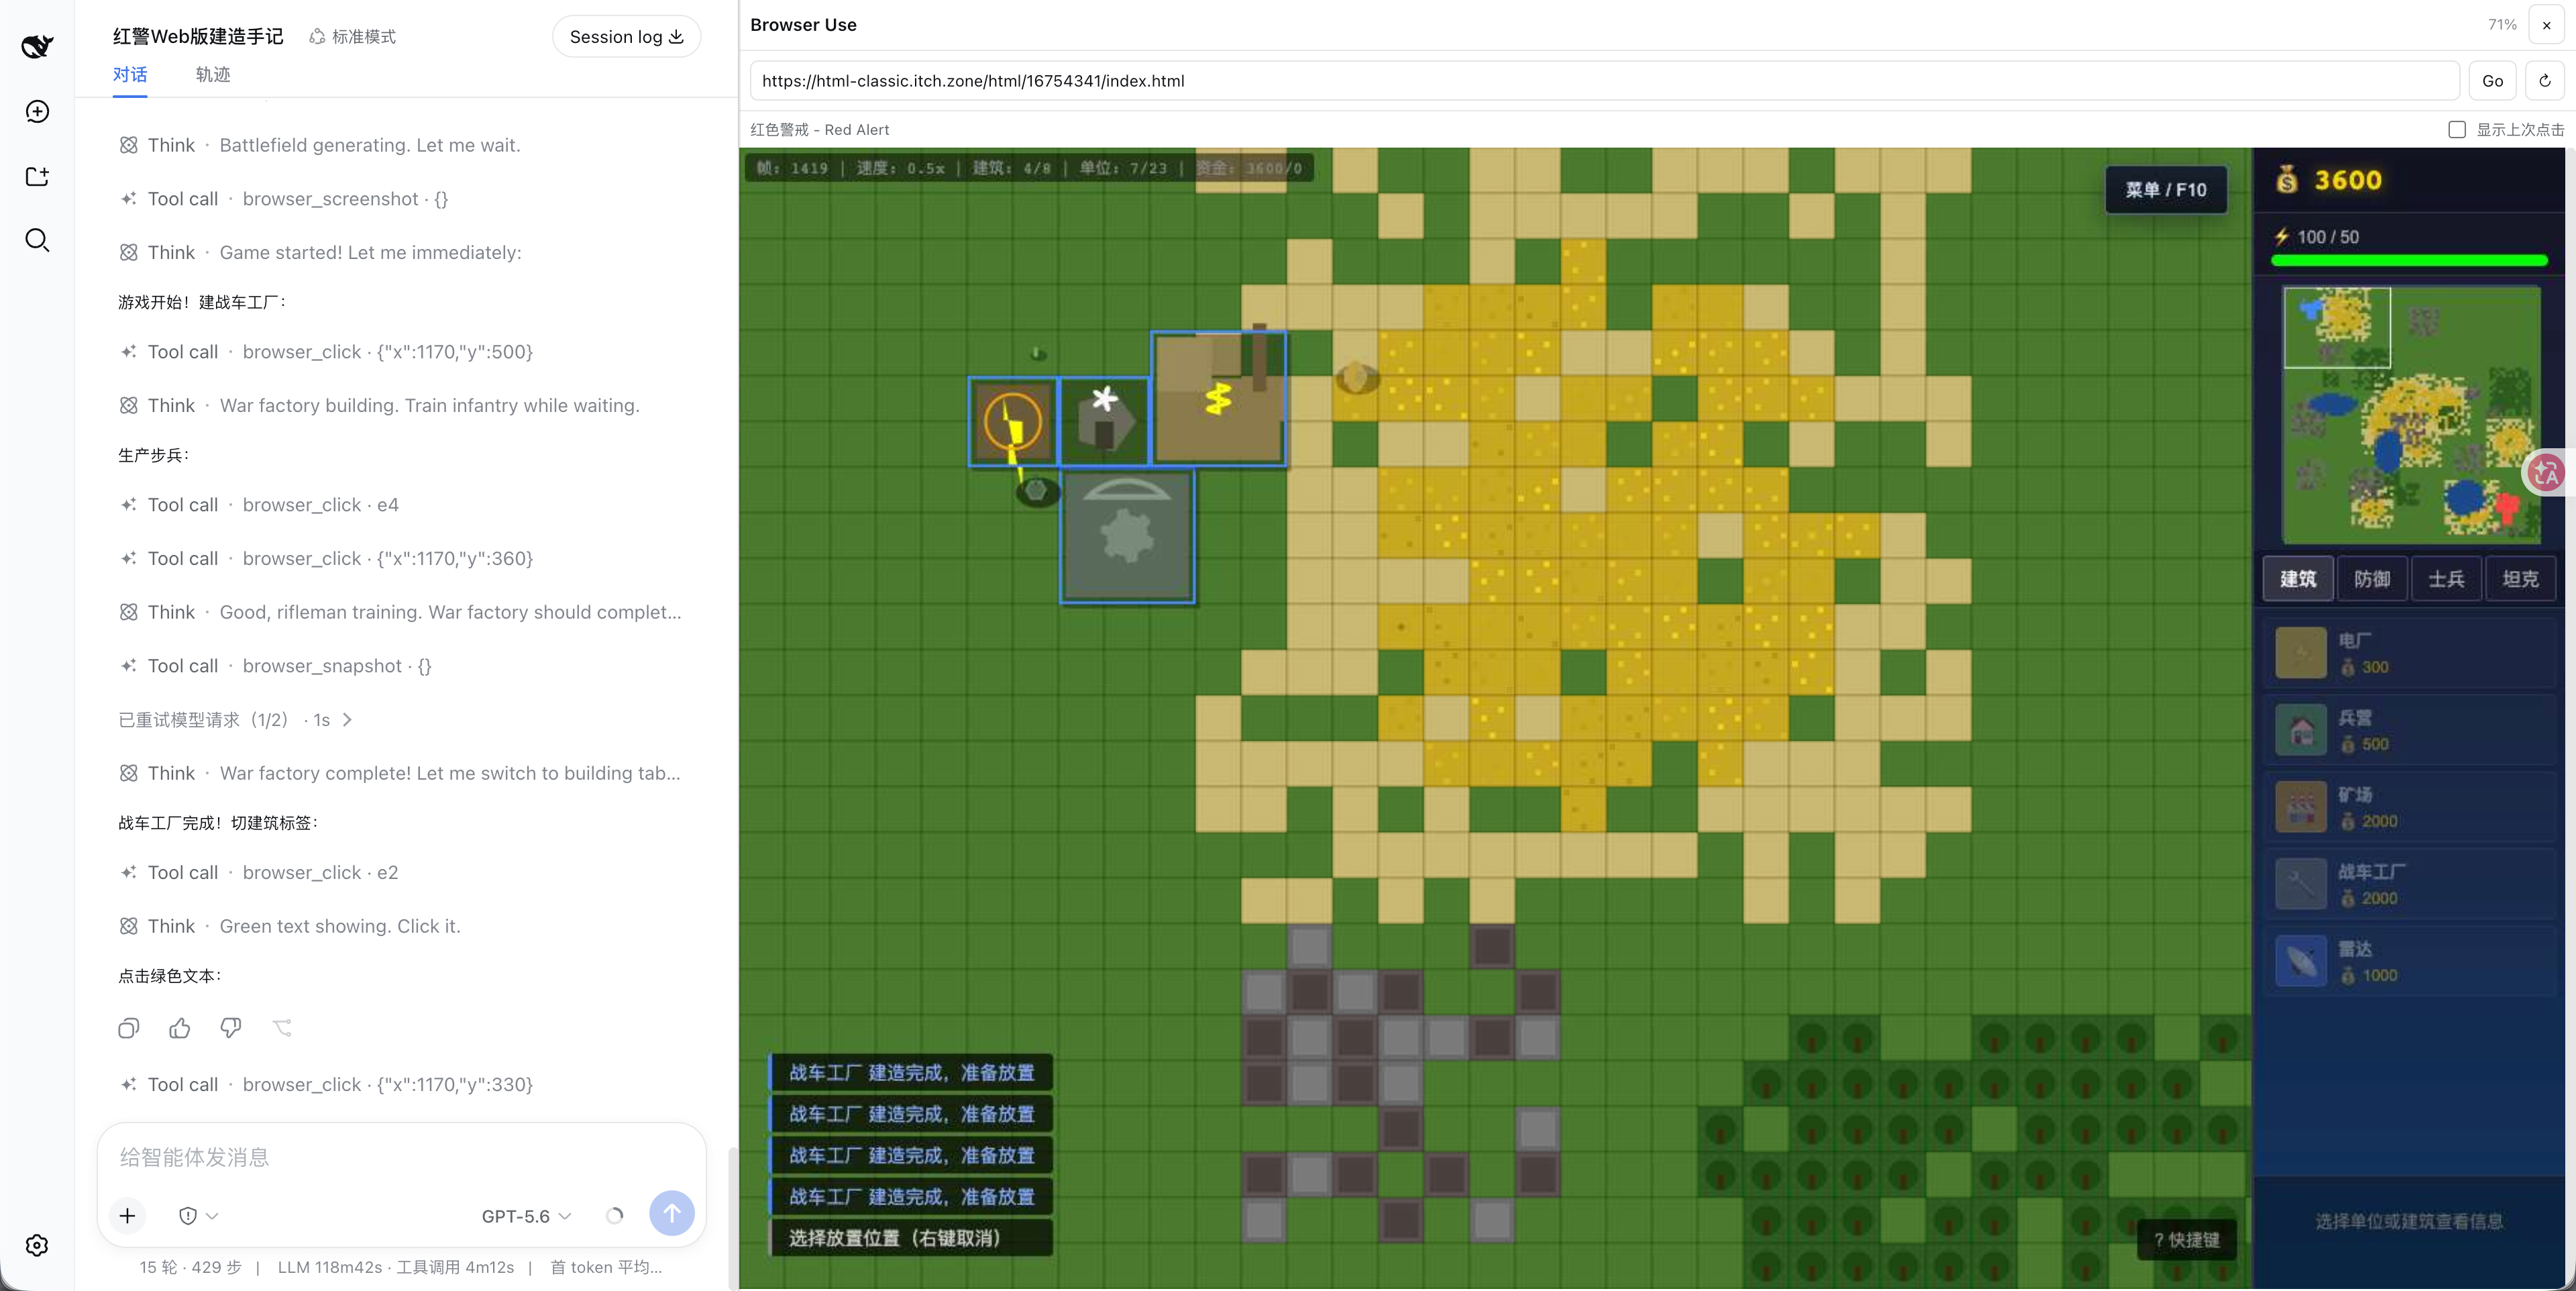This screenshot has width=2576, height=1291.
Task: Click the 雷达 radar build icon
Action: [2301, 961]
